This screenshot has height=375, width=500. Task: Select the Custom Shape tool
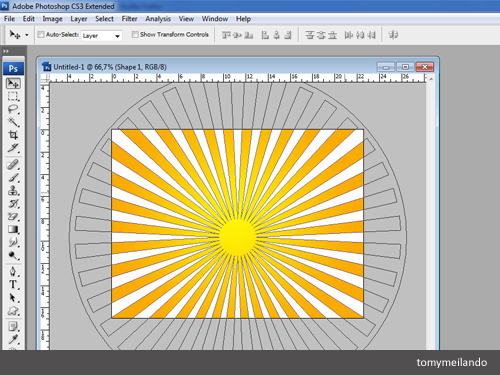pos(13,311)
